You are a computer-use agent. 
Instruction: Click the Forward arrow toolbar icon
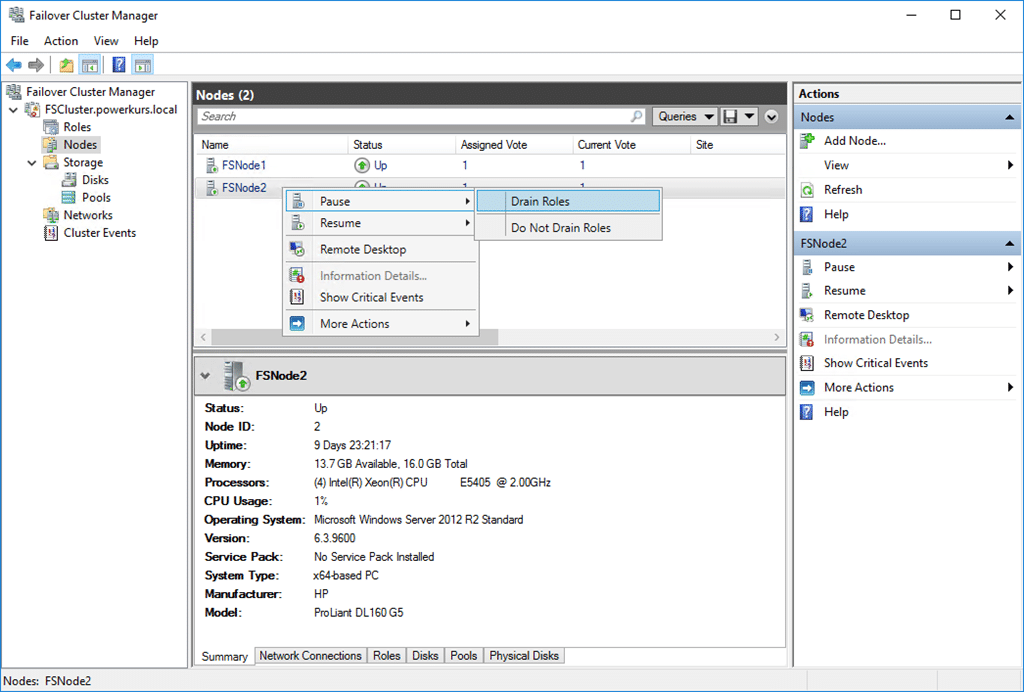(36, 65)
